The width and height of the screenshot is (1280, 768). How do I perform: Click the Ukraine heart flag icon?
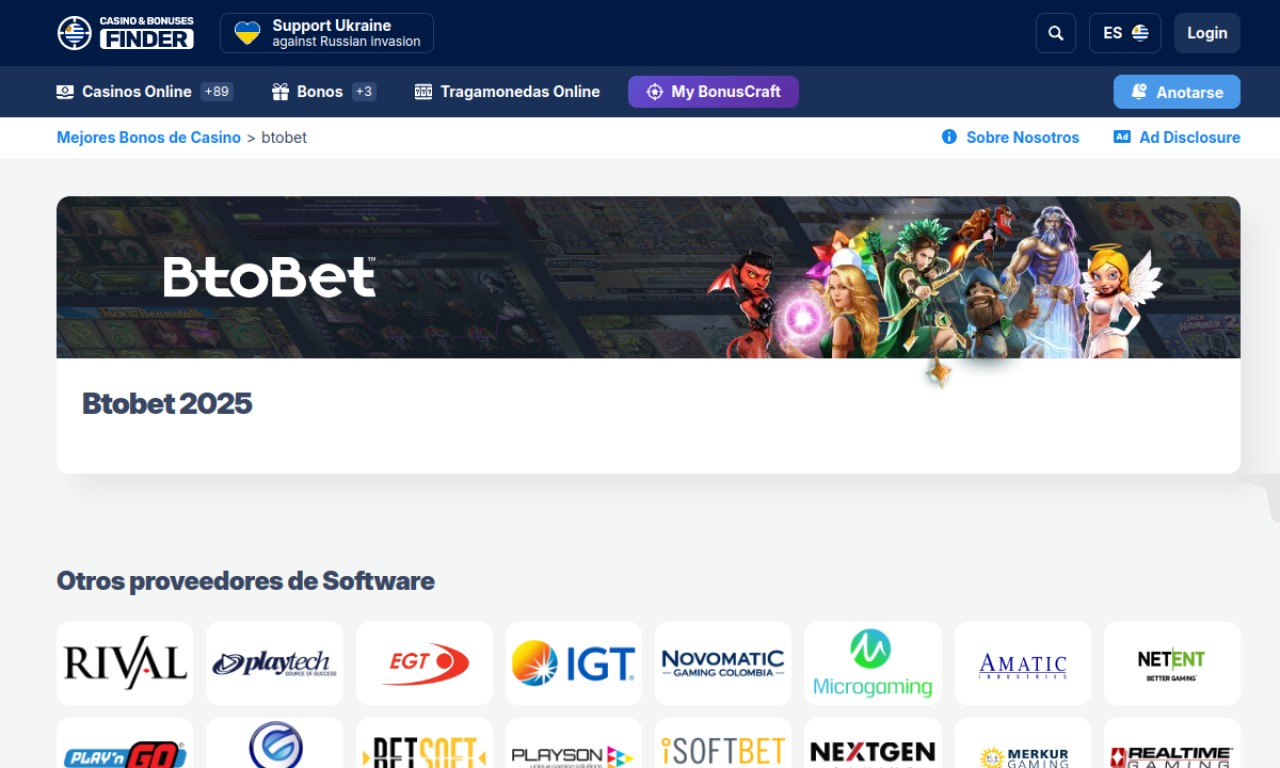click(247, 33)
